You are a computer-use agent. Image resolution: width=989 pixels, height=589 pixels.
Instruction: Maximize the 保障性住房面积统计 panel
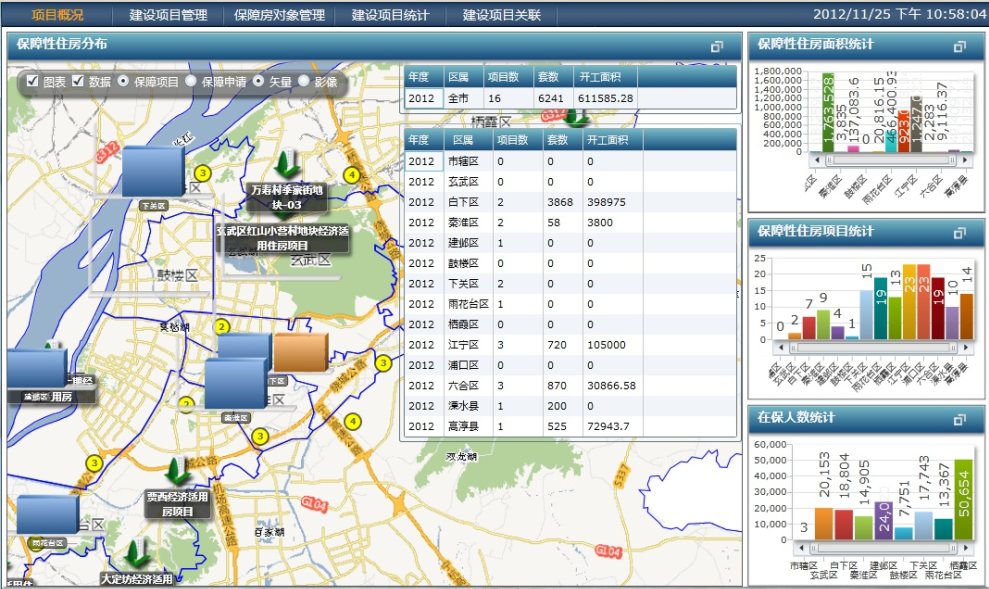(x=959, y=46)
